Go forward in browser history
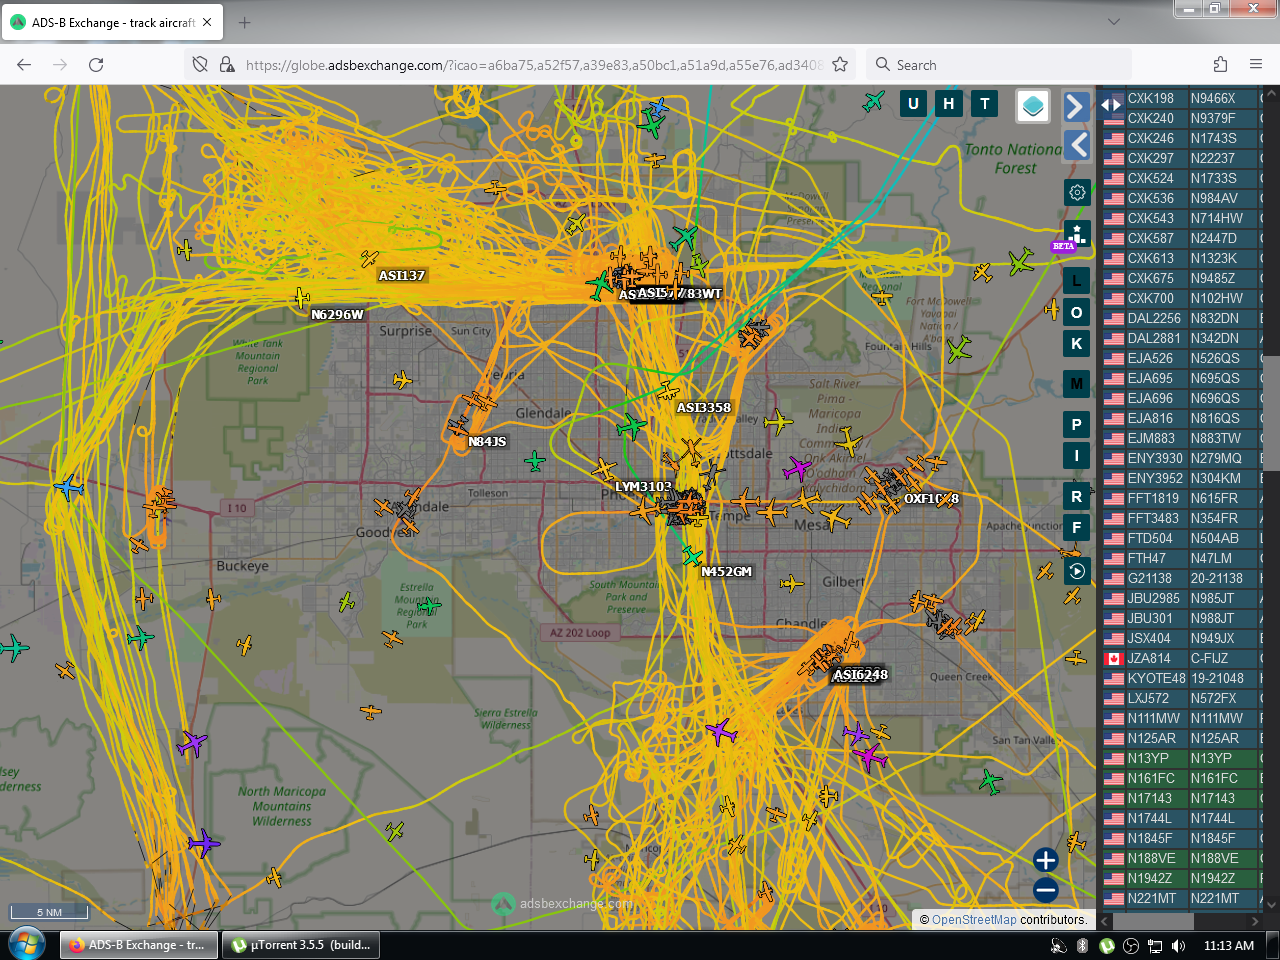Viewport: 1280px width, 960px height. coord(60,64)
